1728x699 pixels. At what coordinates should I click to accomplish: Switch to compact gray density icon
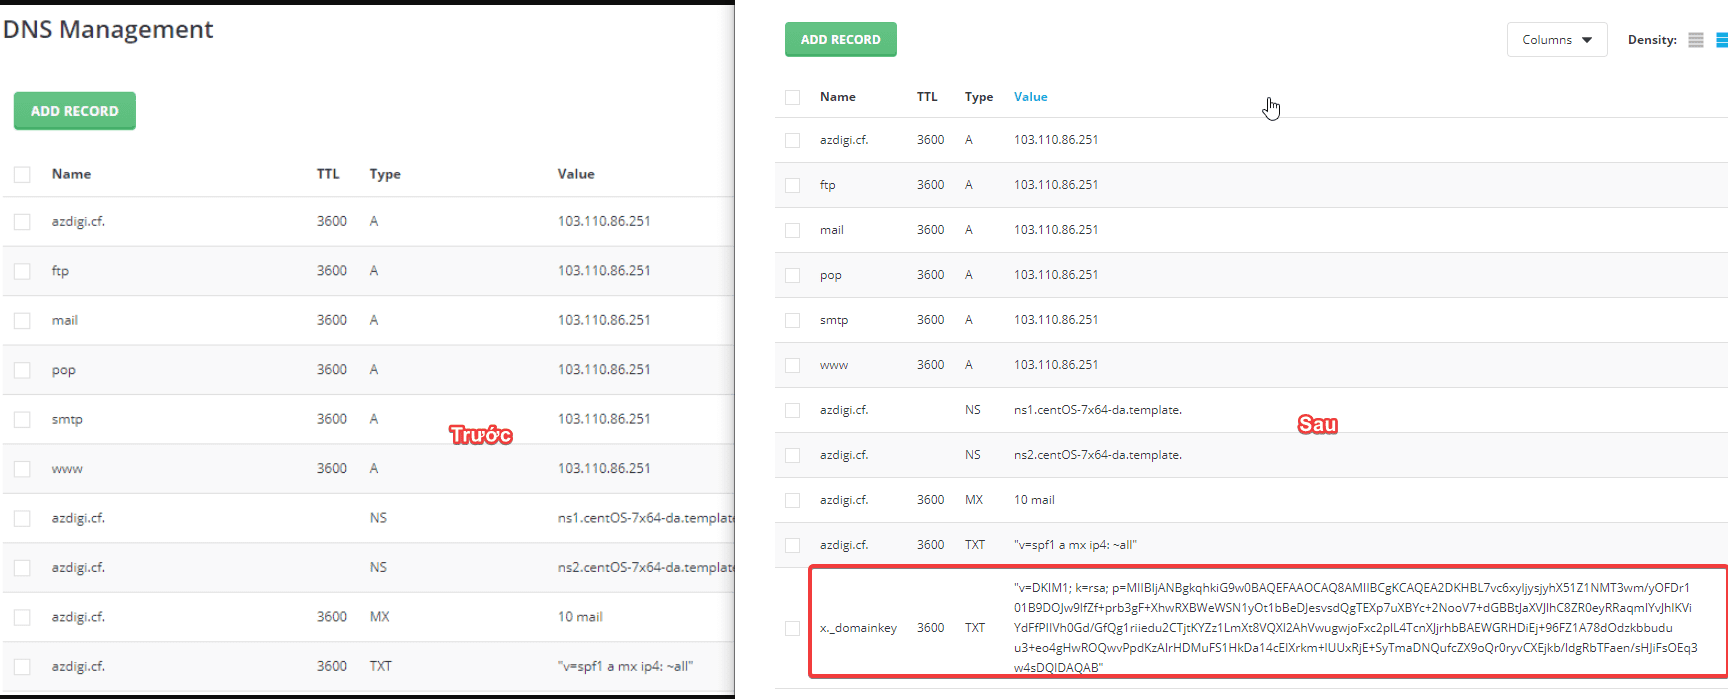pyautogui.click(x=1695, y=40)
